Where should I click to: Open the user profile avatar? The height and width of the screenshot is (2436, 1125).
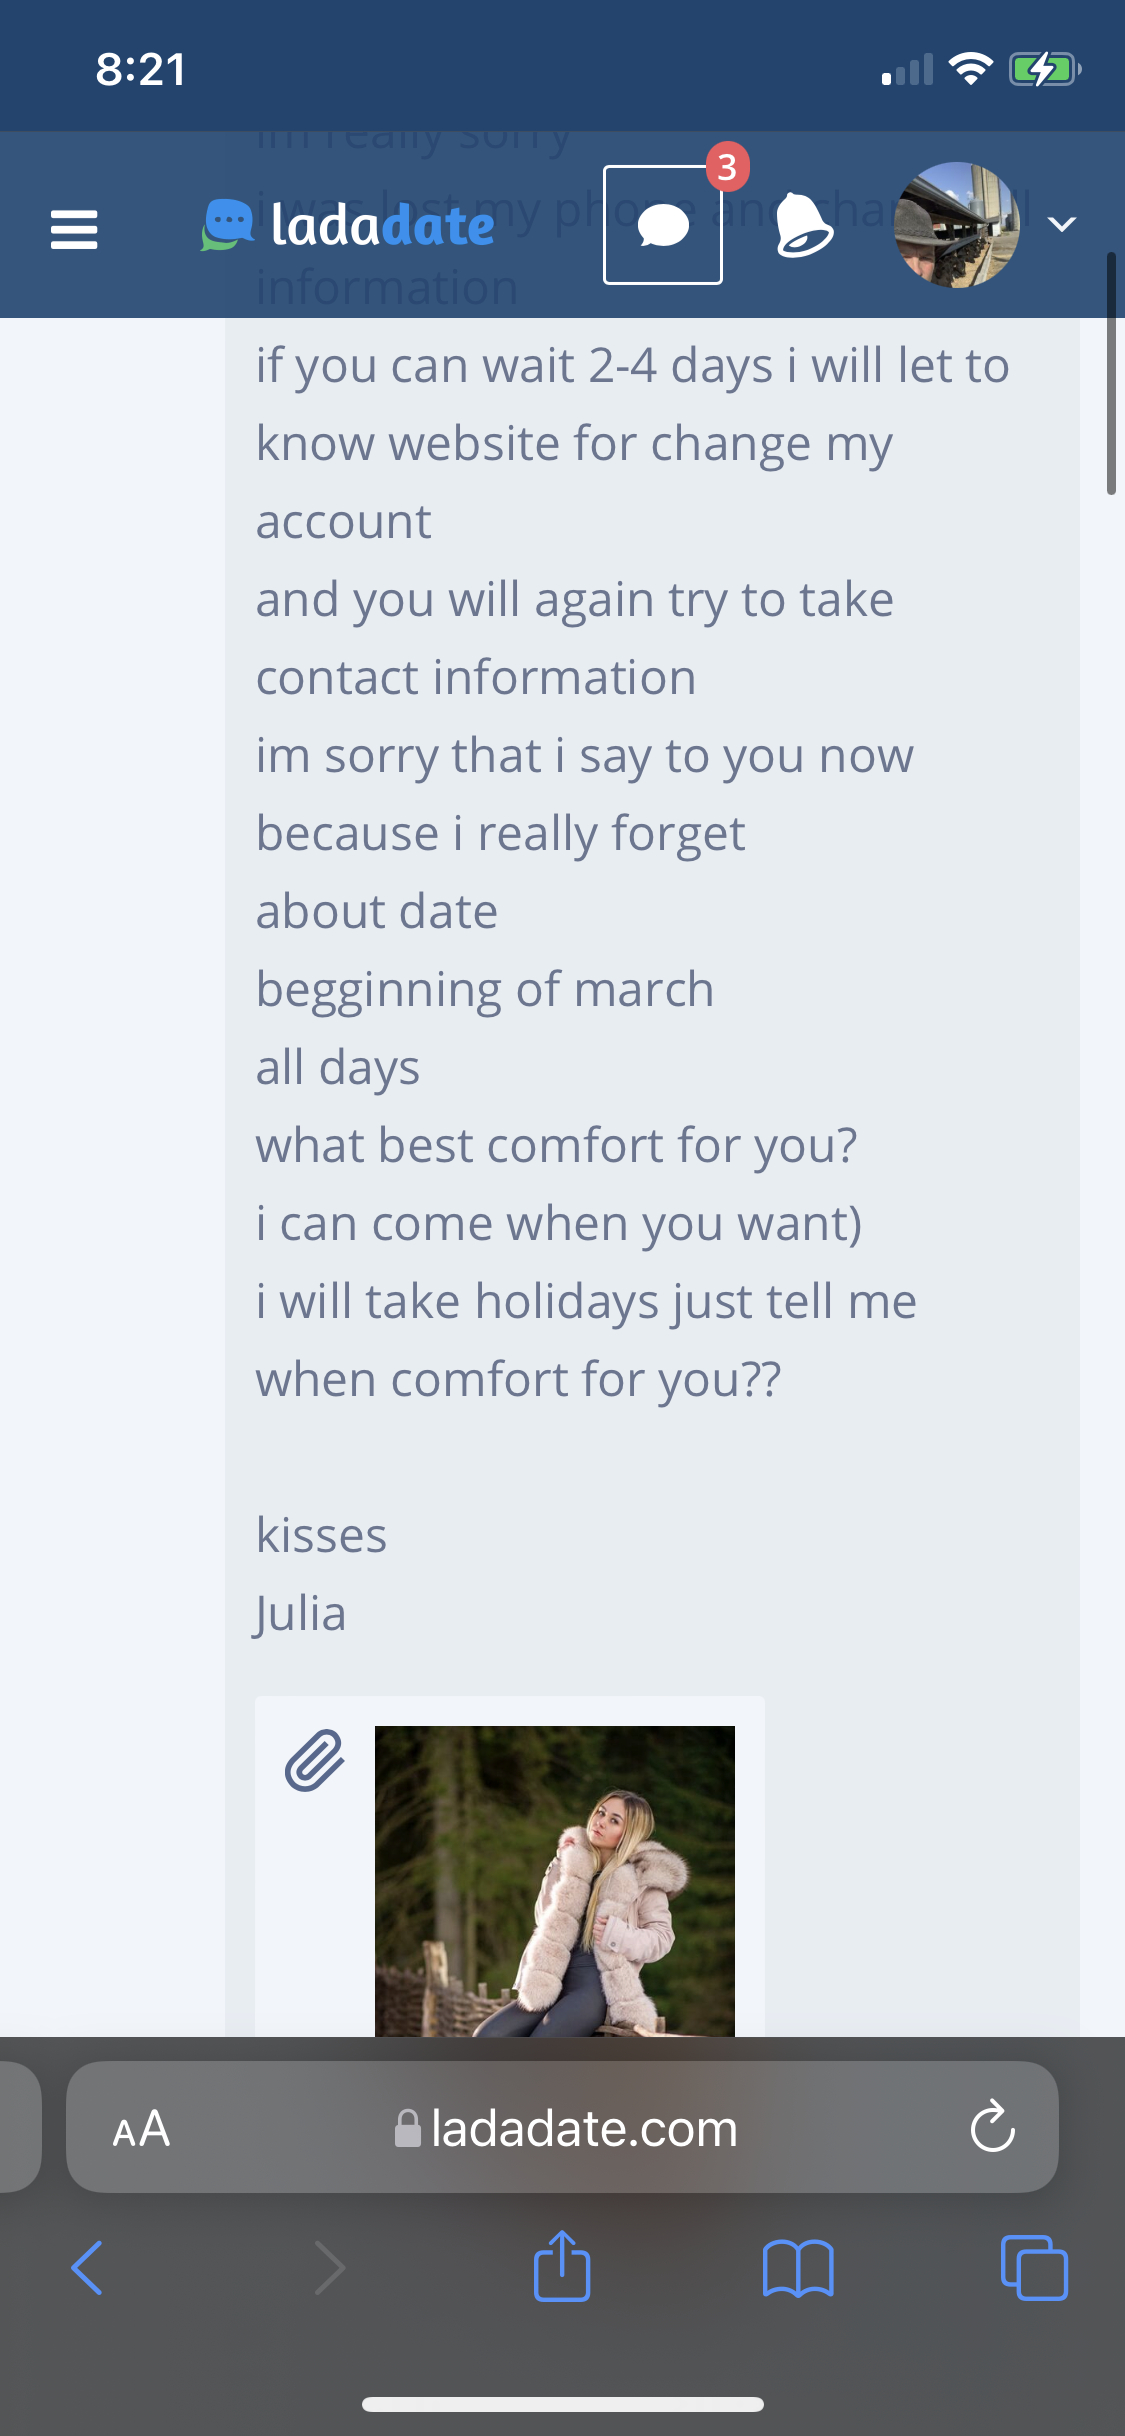957,225
